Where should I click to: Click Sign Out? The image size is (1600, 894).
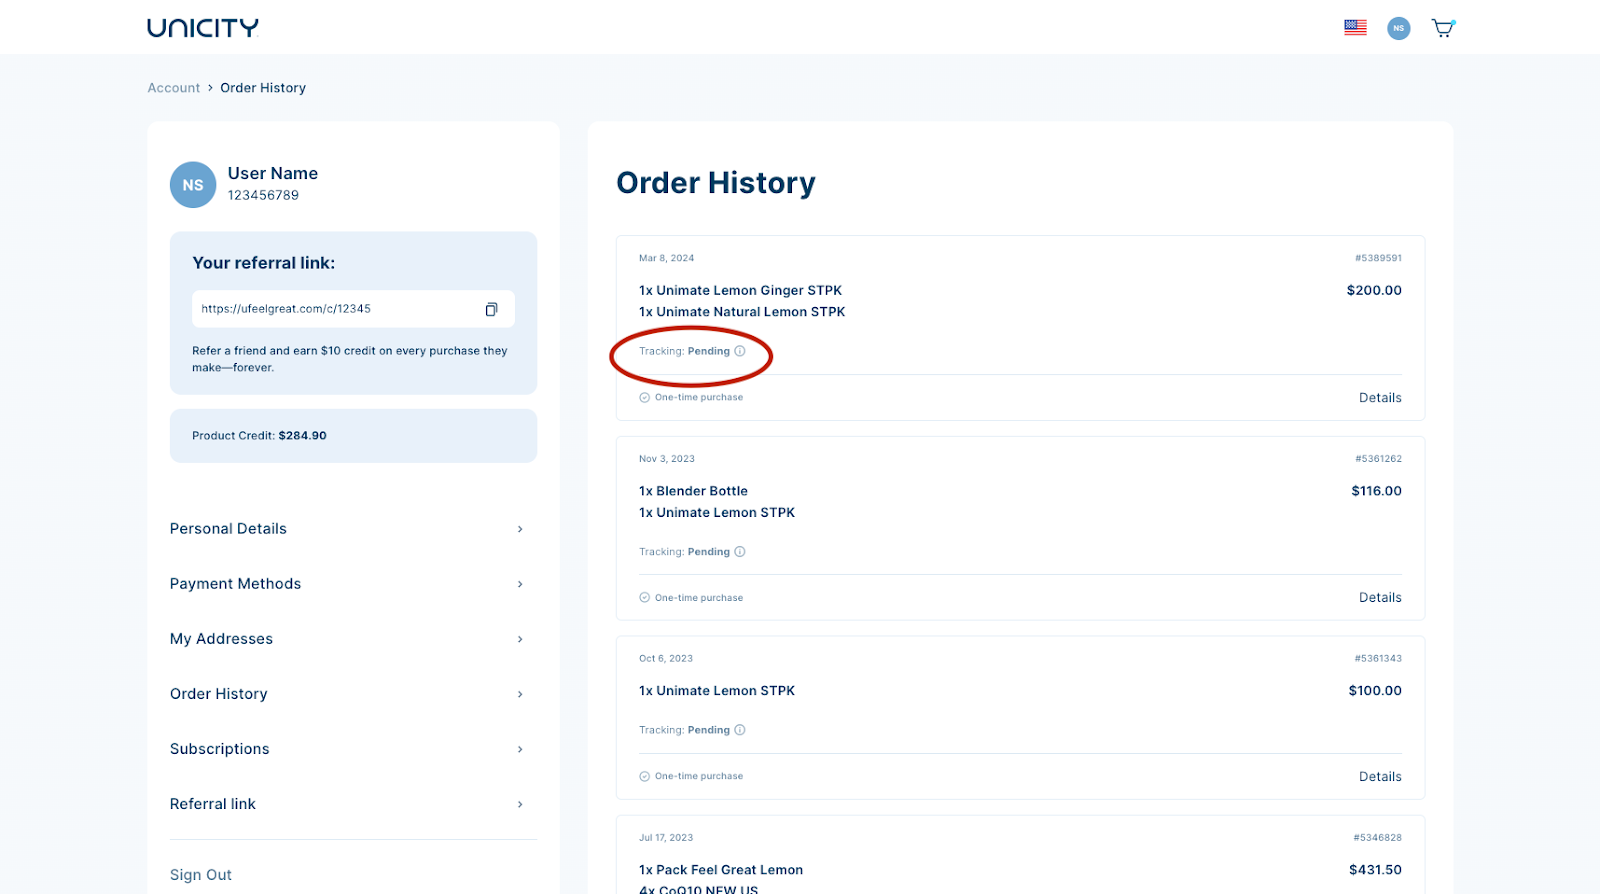201,875
